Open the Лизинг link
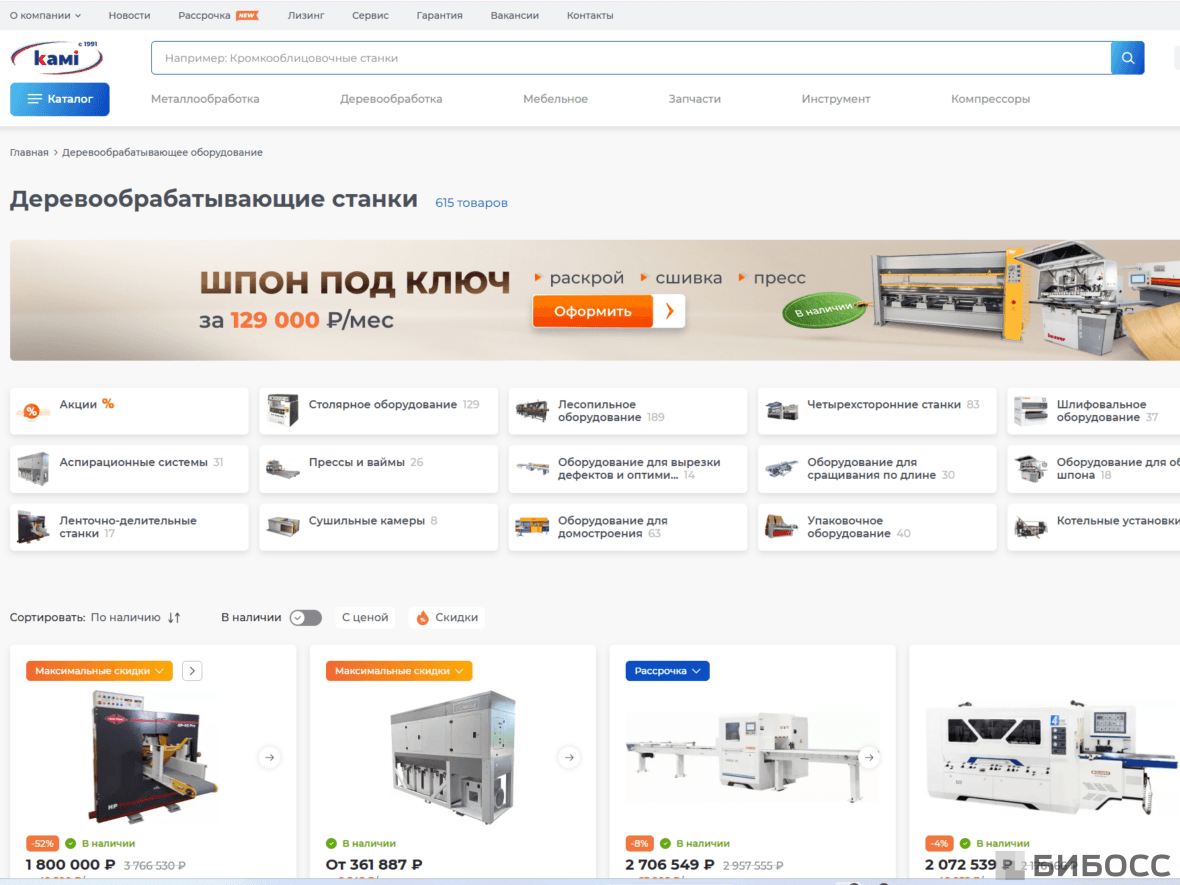 tap(306, 16)
